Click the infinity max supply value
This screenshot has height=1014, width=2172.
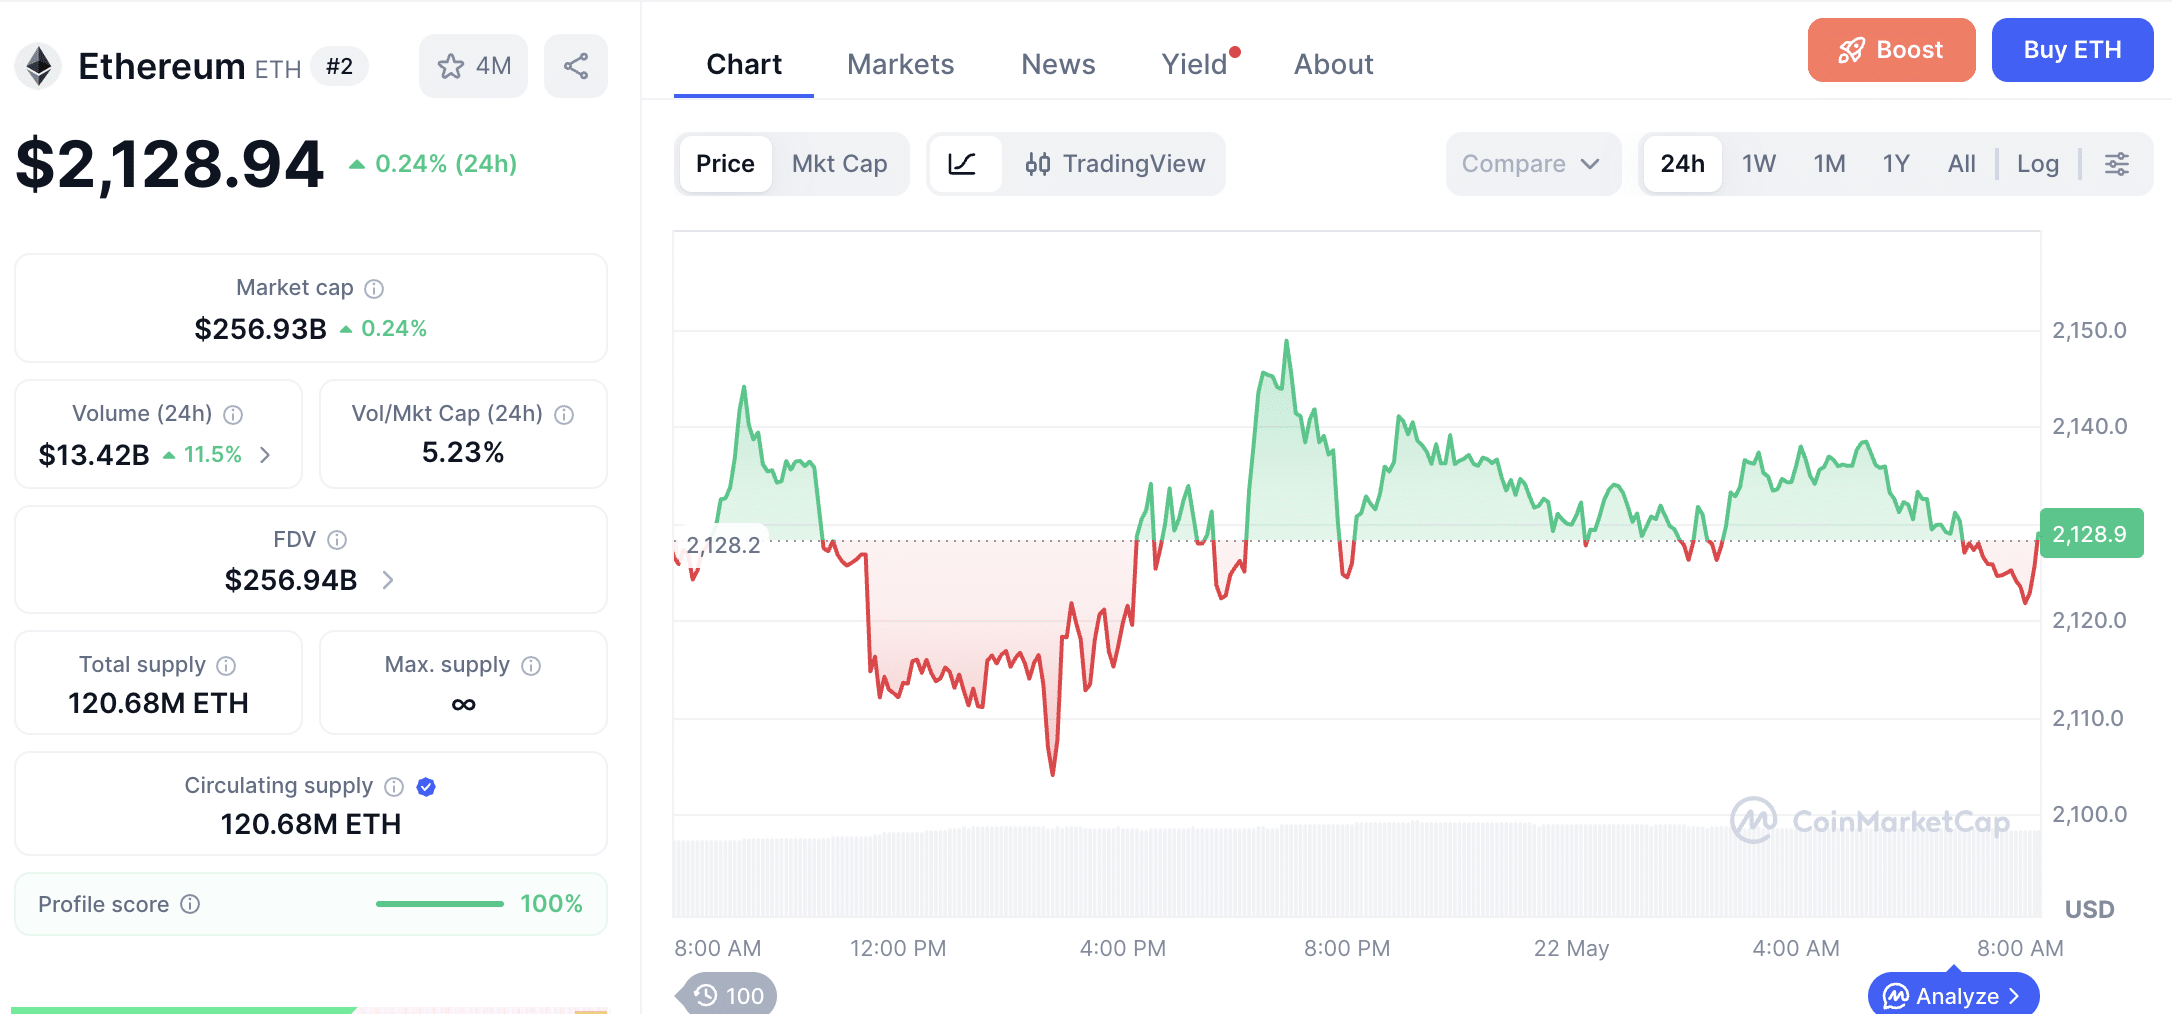coord(463,705)
